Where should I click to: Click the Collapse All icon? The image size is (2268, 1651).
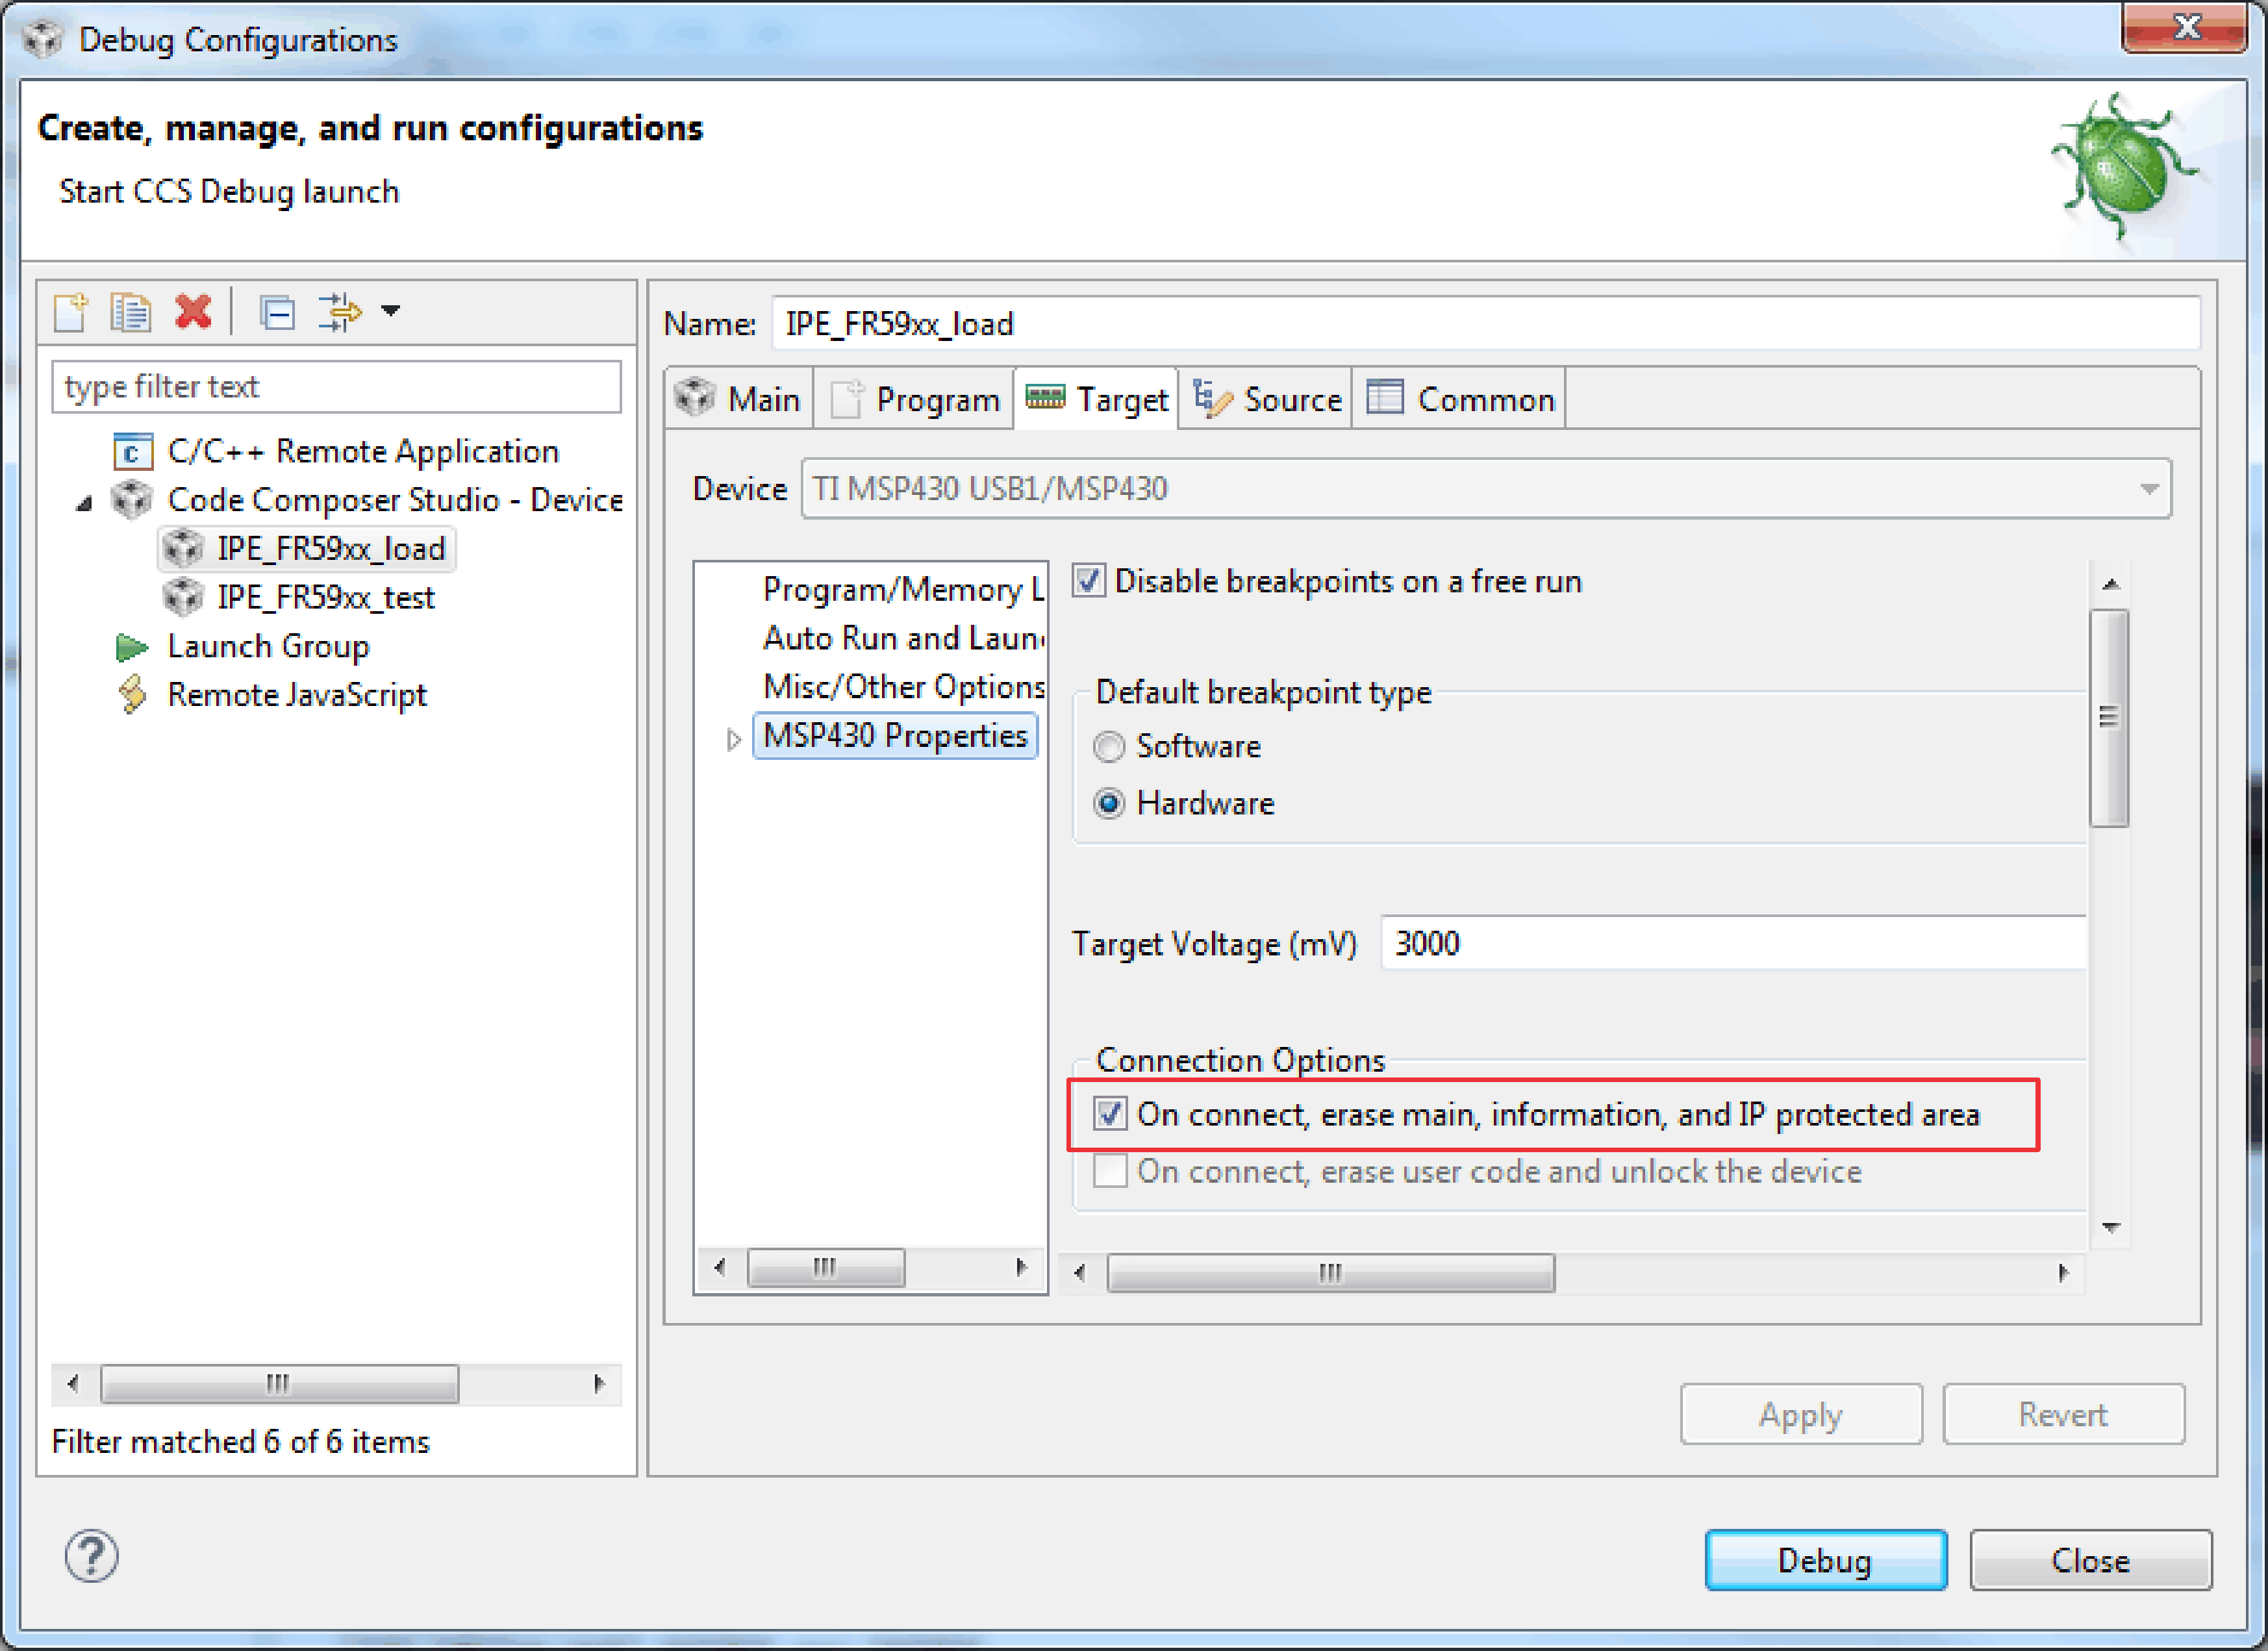[x=277, y=312]
